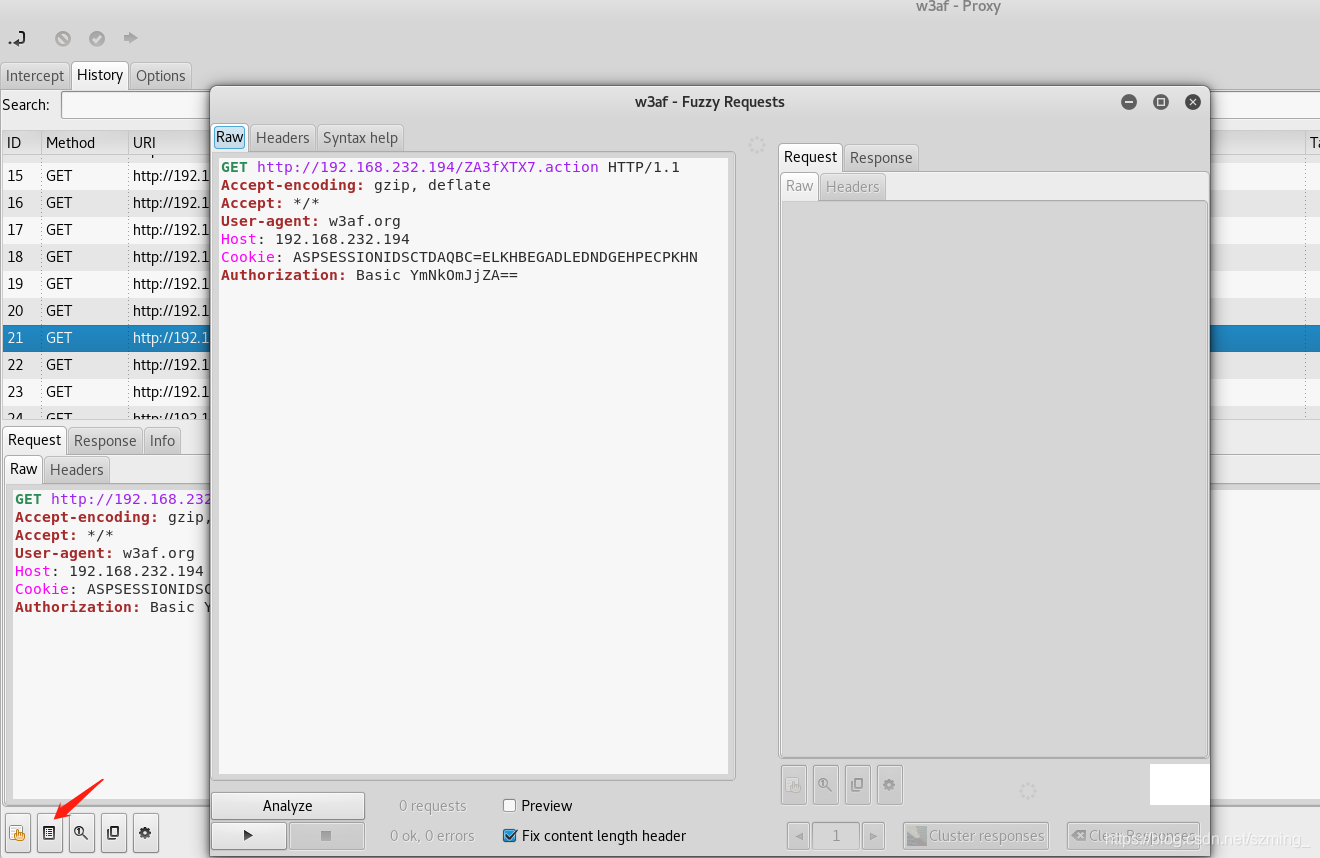The height and width of the screenshot is (858, 1320).
Task: Click the magnifier audit icon under response panel
Action: [825, 785]
